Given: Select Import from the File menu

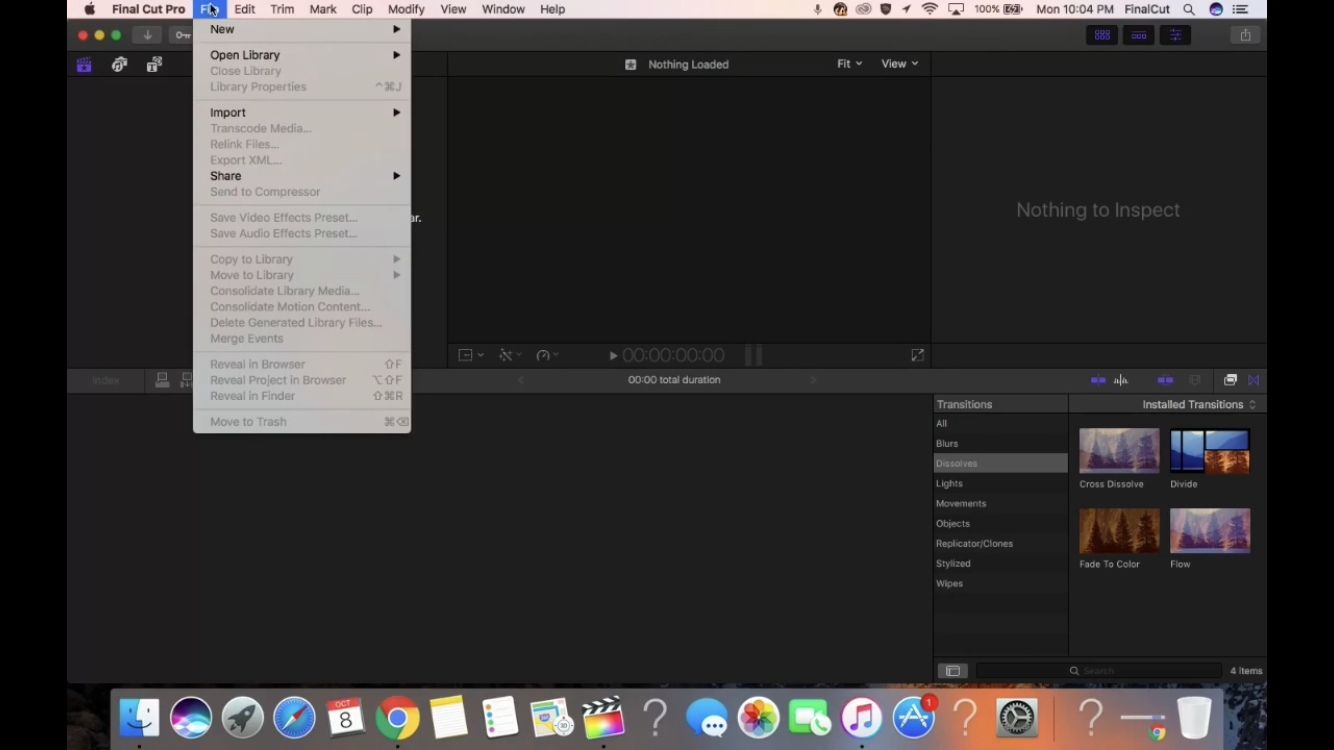Looking at the screenshot, I should coord(227,112).
